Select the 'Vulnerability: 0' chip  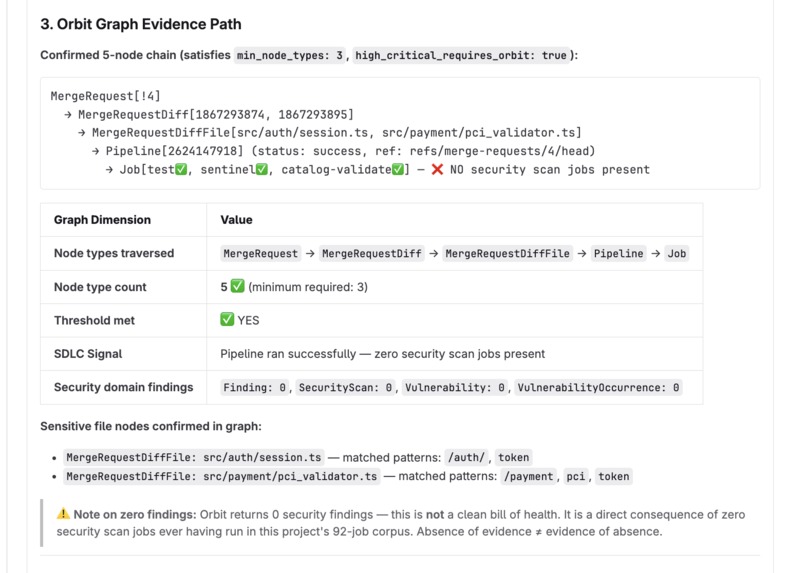tap(455, 388)
